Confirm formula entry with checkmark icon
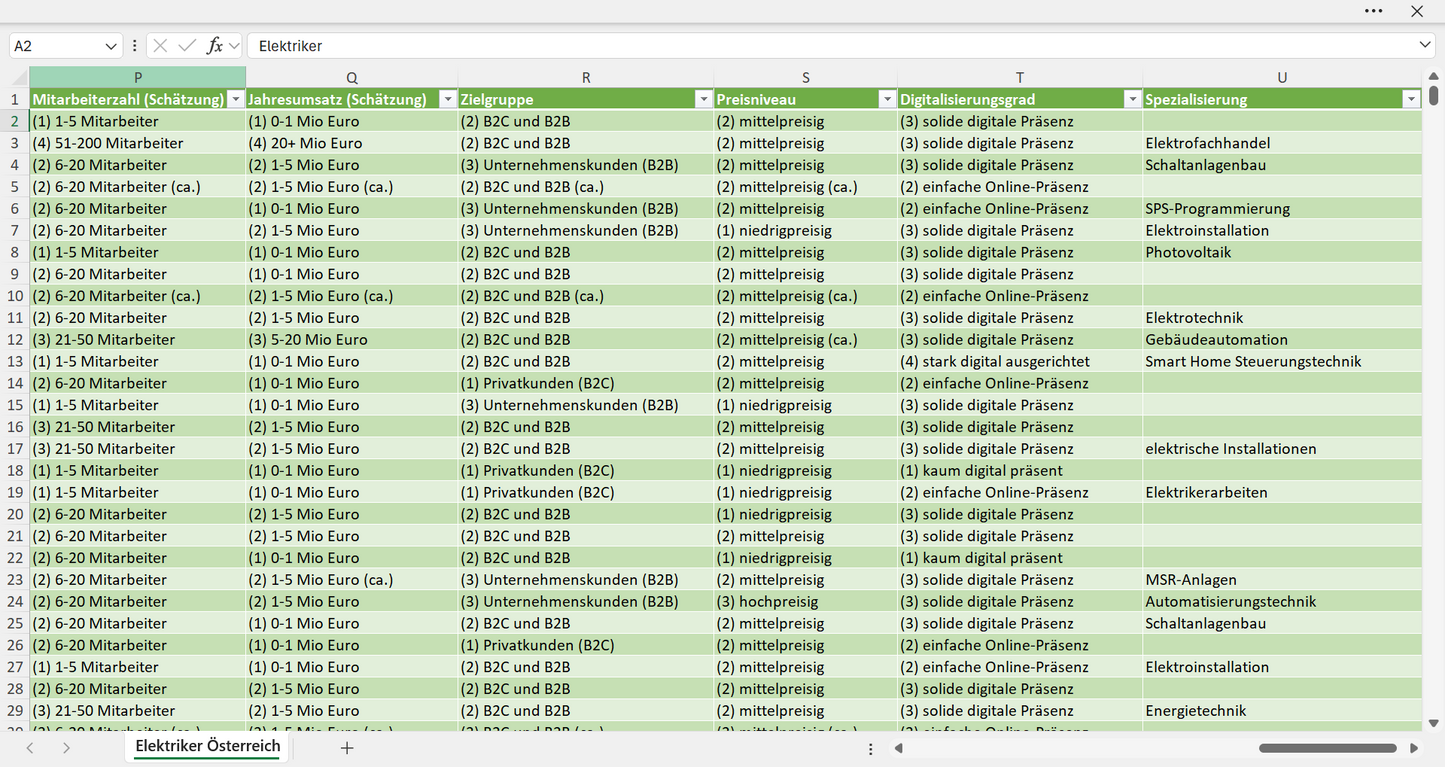This screenshot has width=1445, height=767. (187, 46)
